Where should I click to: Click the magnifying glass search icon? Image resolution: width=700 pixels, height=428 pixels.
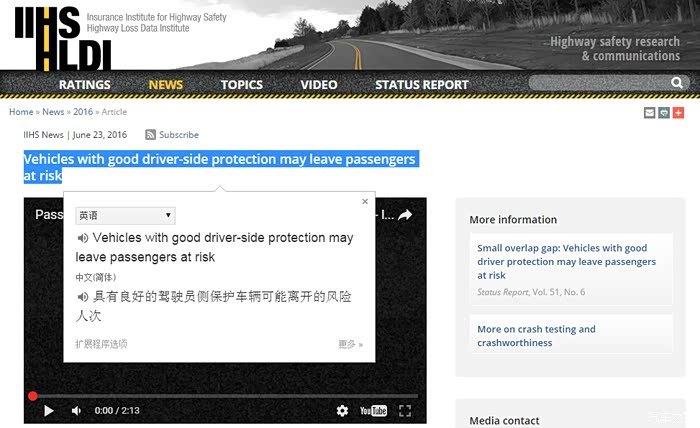pos(677,83)
